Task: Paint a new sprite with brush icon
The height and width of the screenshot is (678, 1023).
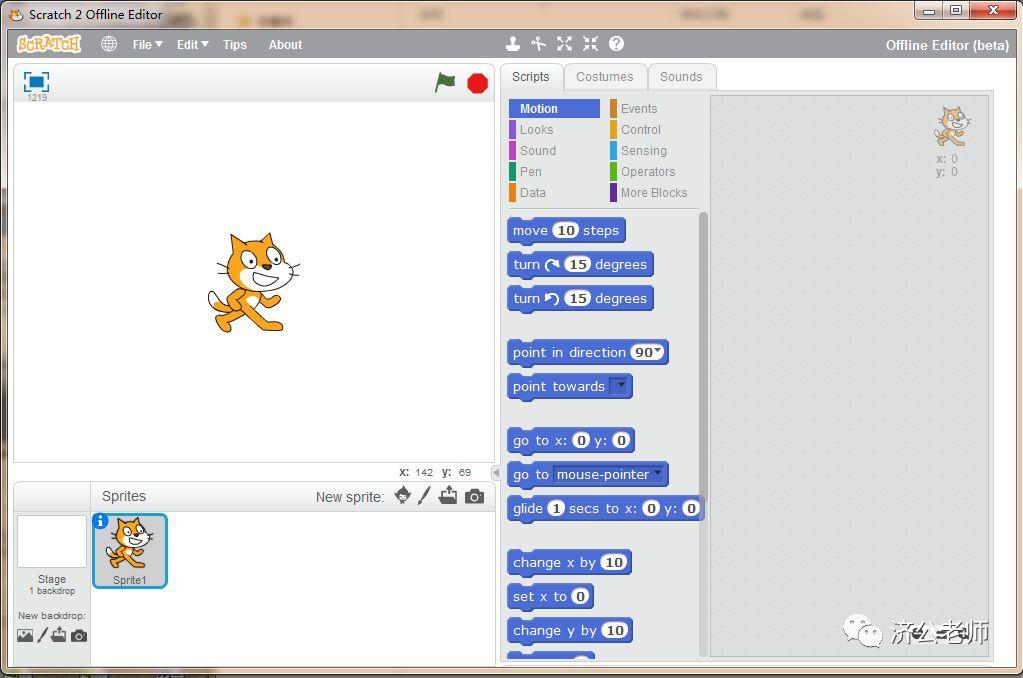Action: click(x=425, y=496)
